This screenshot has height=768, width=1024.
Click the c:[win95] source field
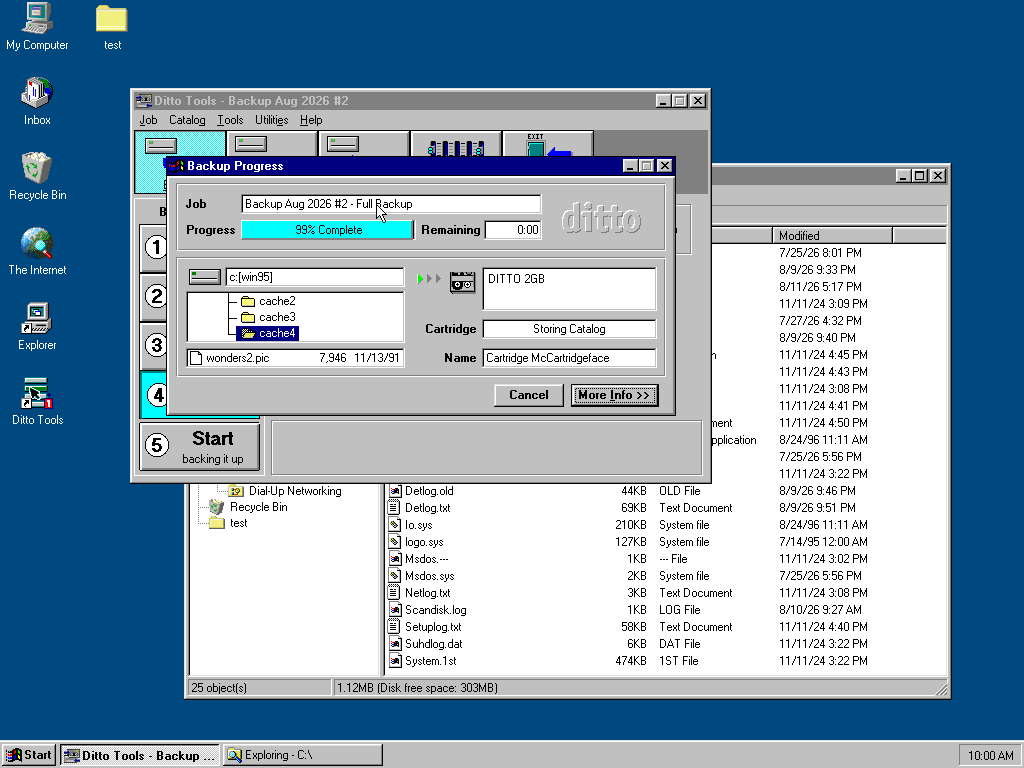[315, 277]
